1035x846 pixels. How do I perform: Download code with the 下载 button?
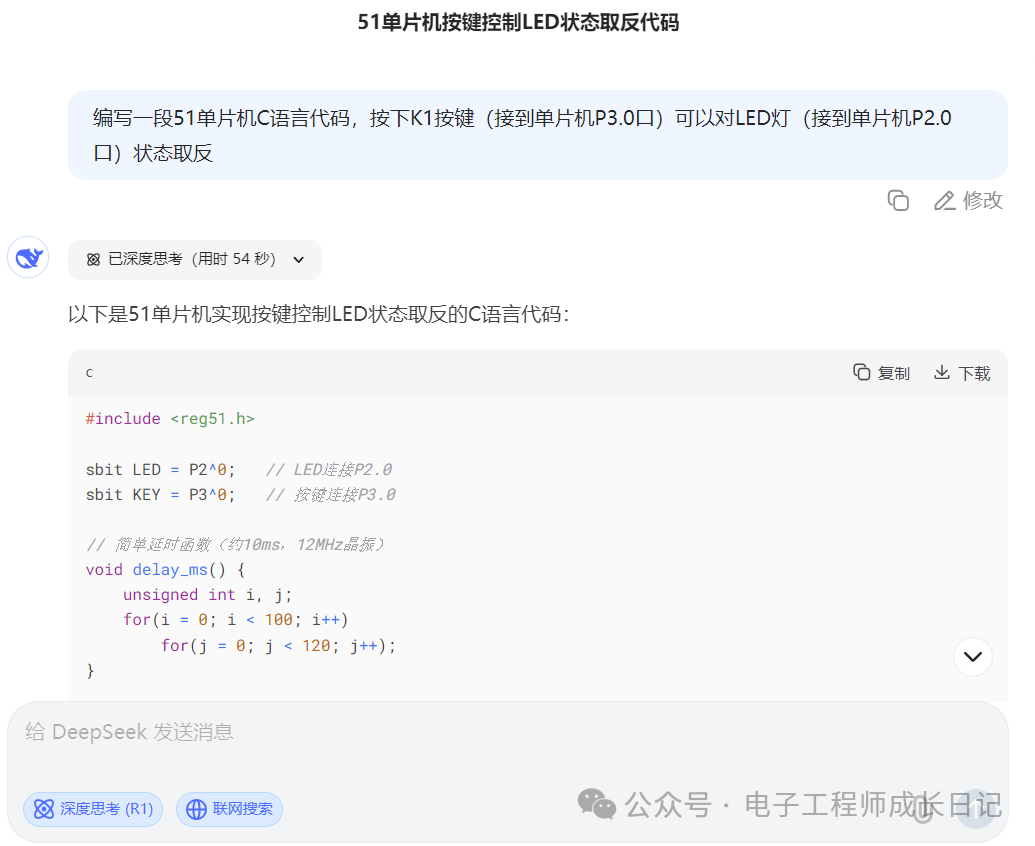pyautogui.click(x=962, y=373)
